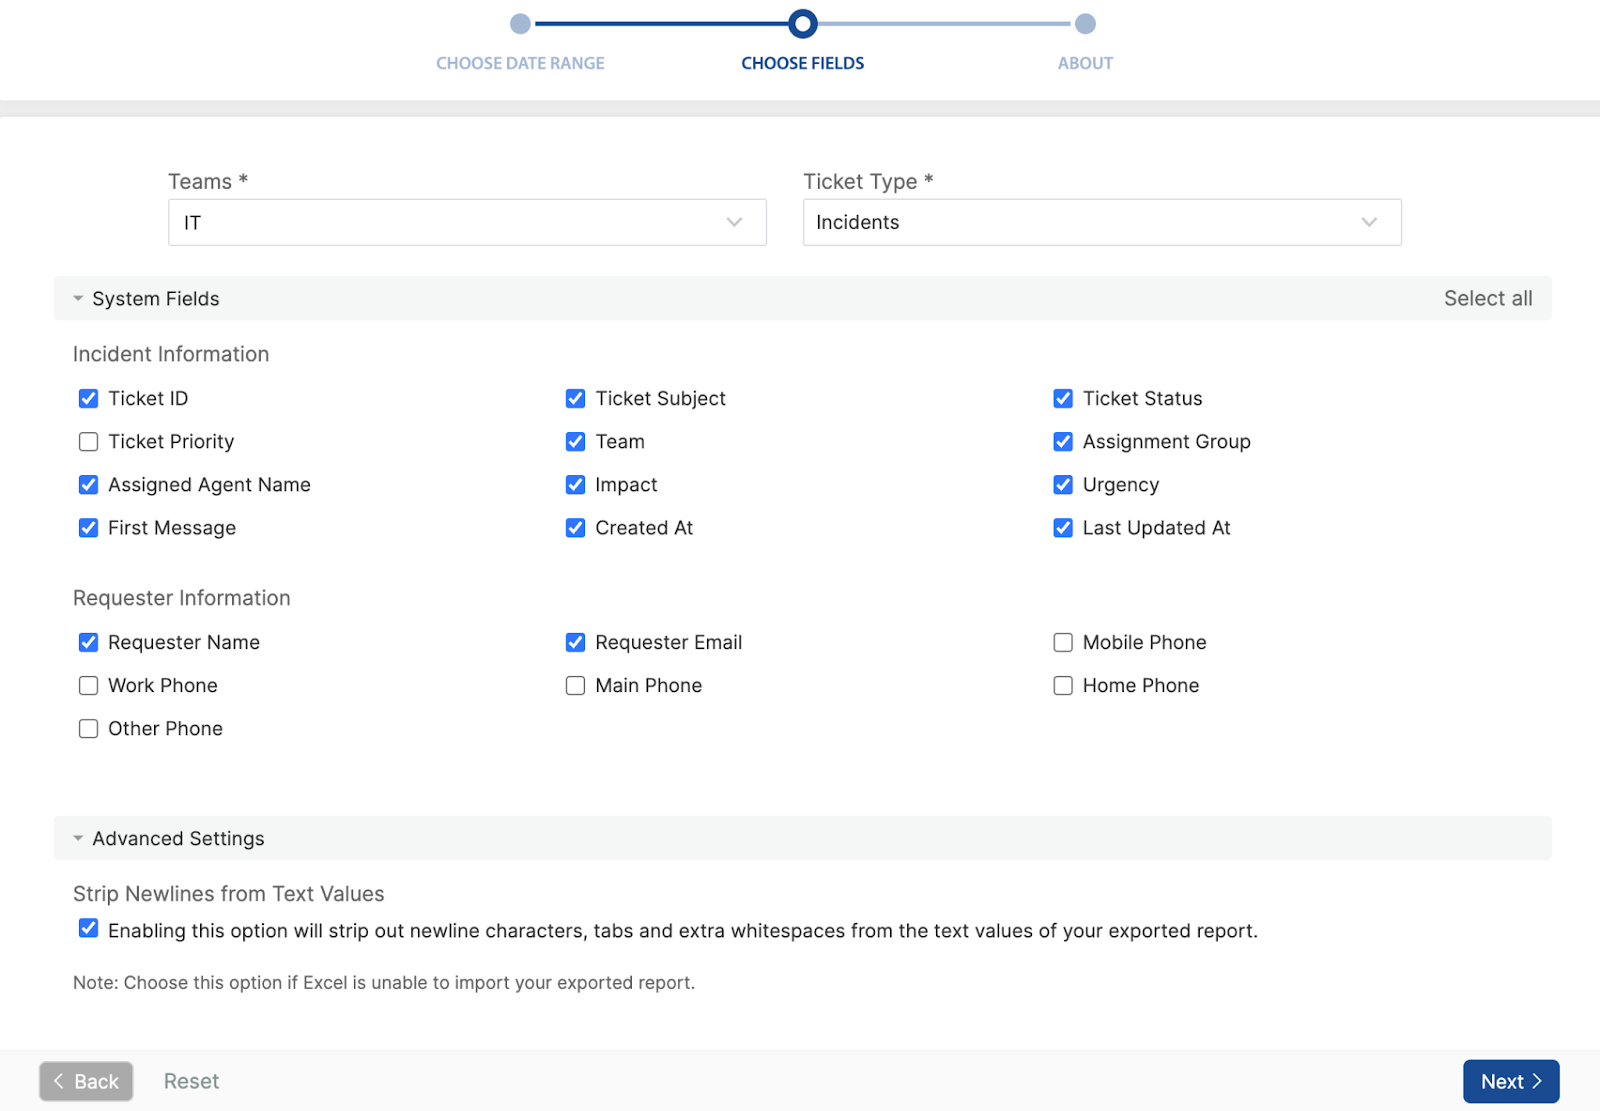Click the About step circle
The width and height of the screenshot is (1600, 1111).
tap(1085, 23)
